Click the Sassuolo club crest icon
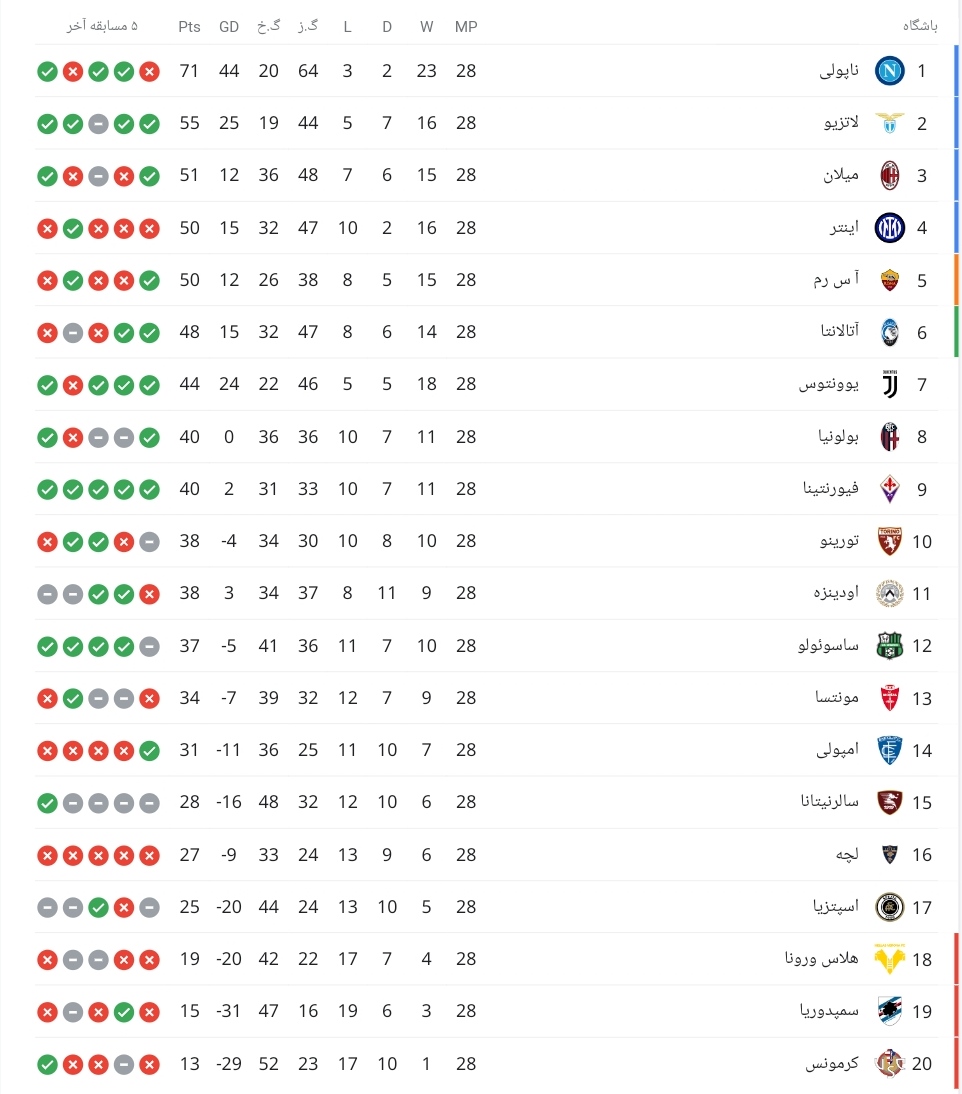 coord(889,645)
